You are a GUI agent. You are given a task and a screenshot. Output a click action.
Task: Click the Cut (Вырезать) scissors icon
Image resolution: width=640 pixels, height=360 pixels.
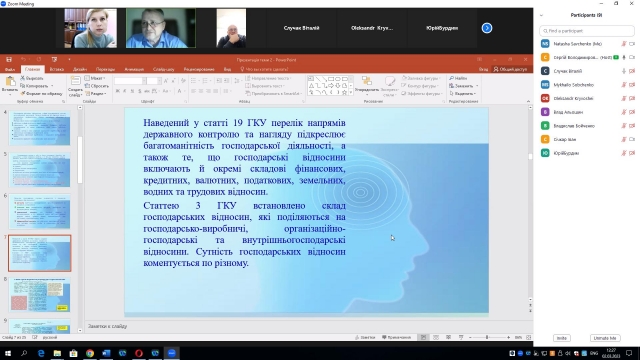(23, 78)
